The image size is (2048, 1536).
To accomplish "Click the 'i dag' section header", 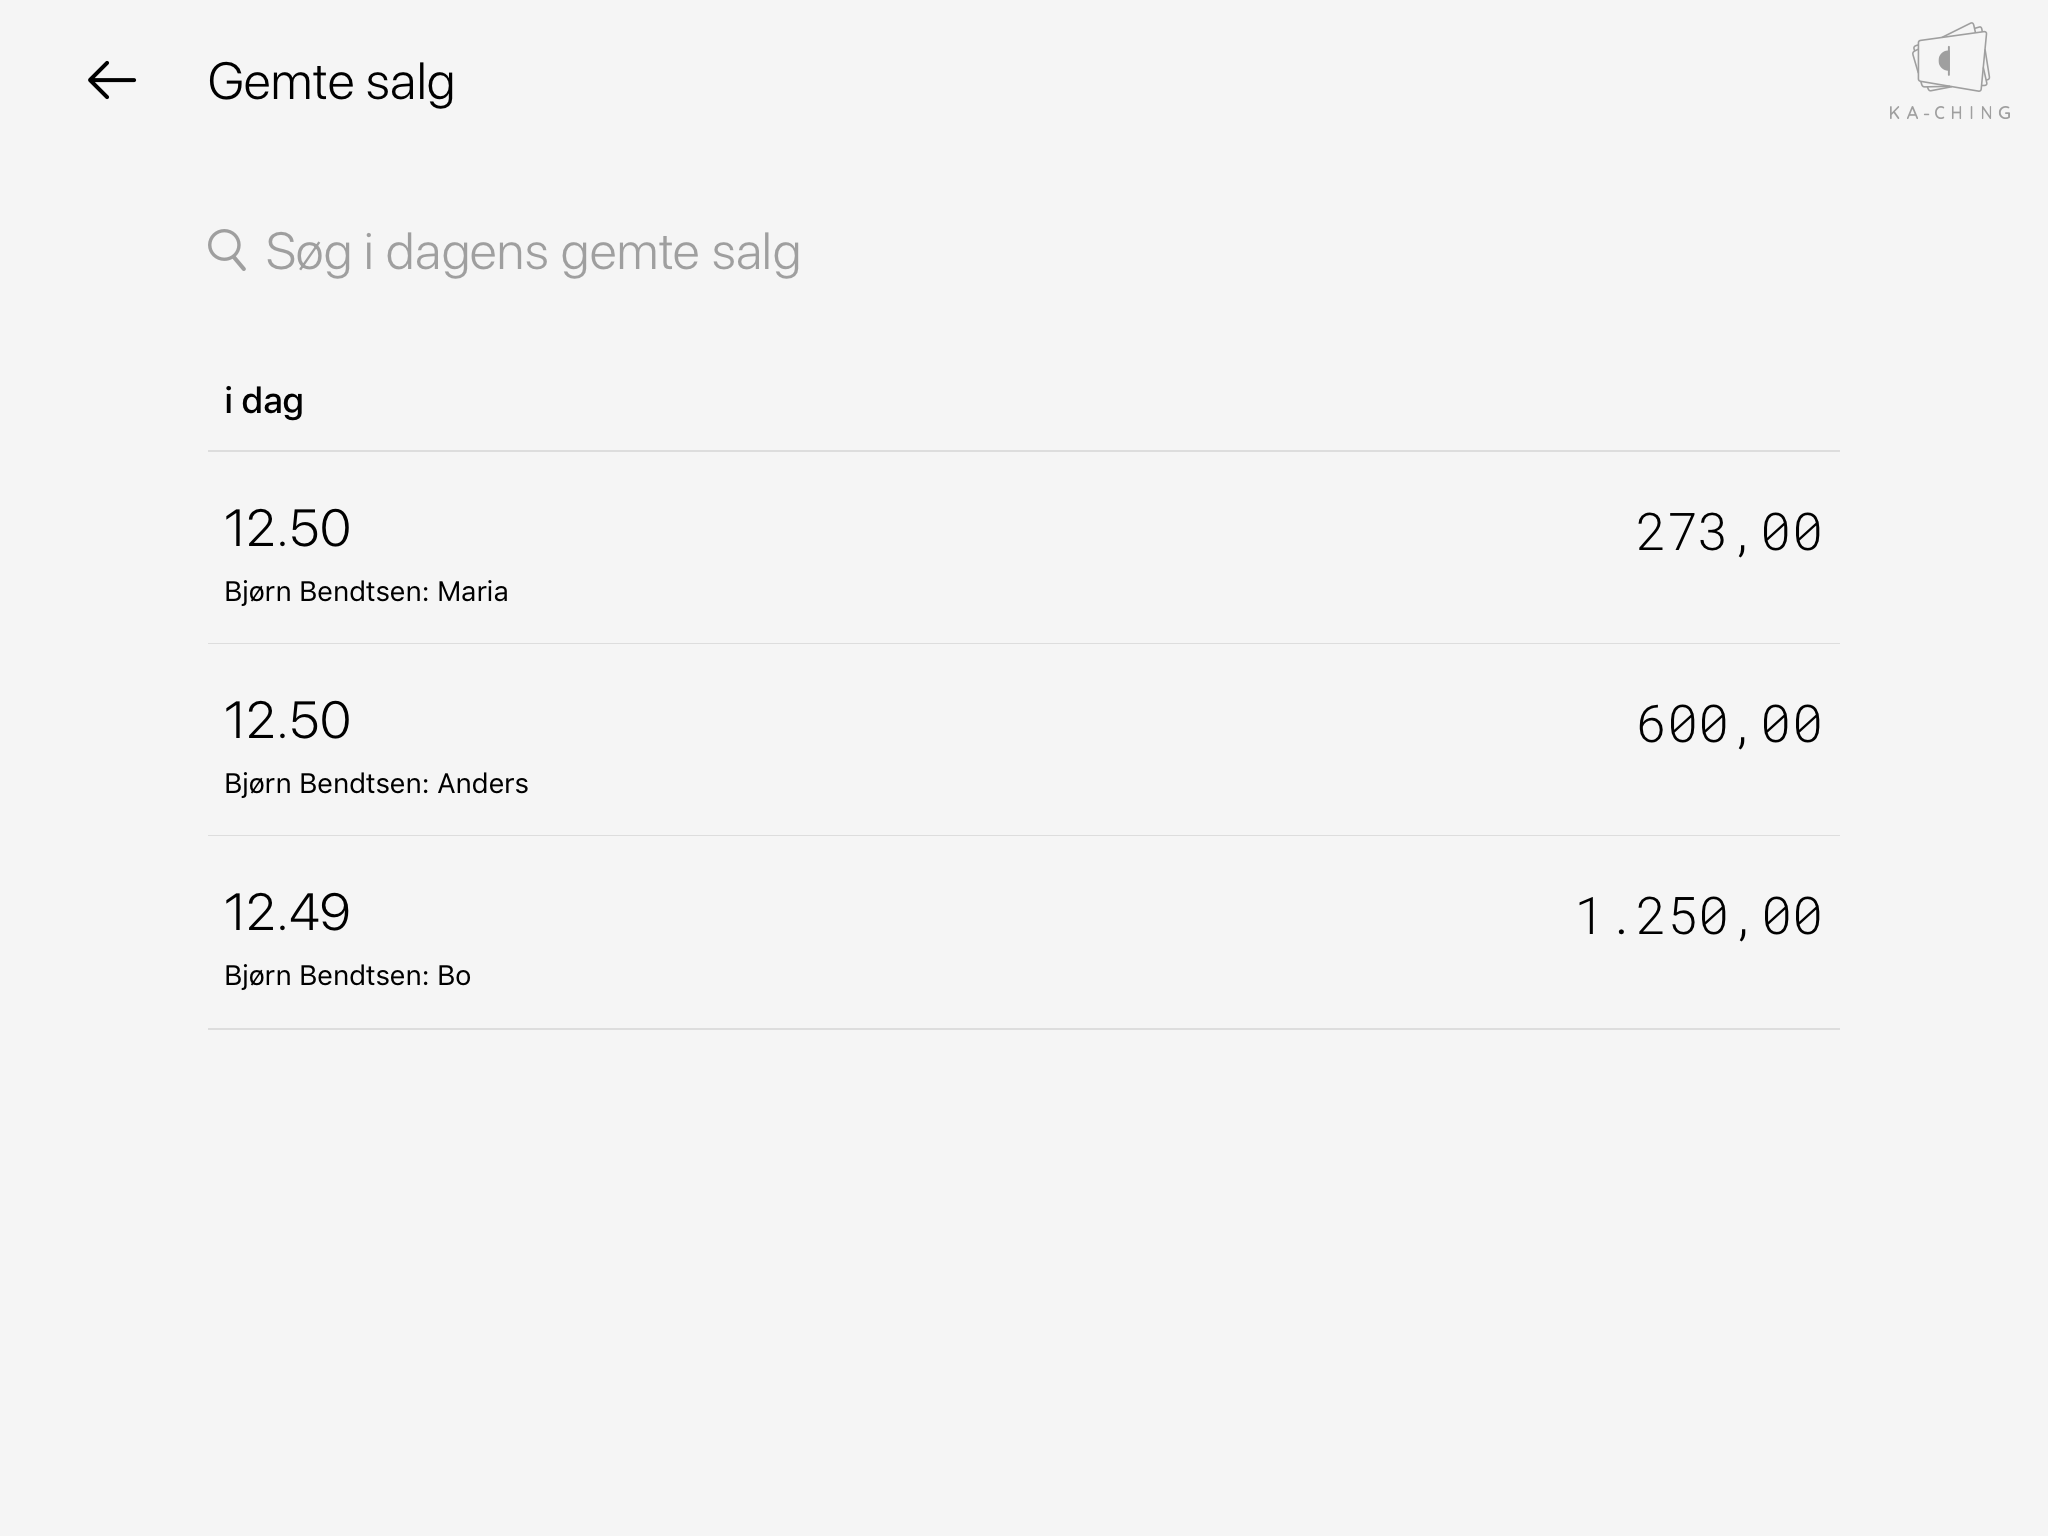I will click(264, 401).
